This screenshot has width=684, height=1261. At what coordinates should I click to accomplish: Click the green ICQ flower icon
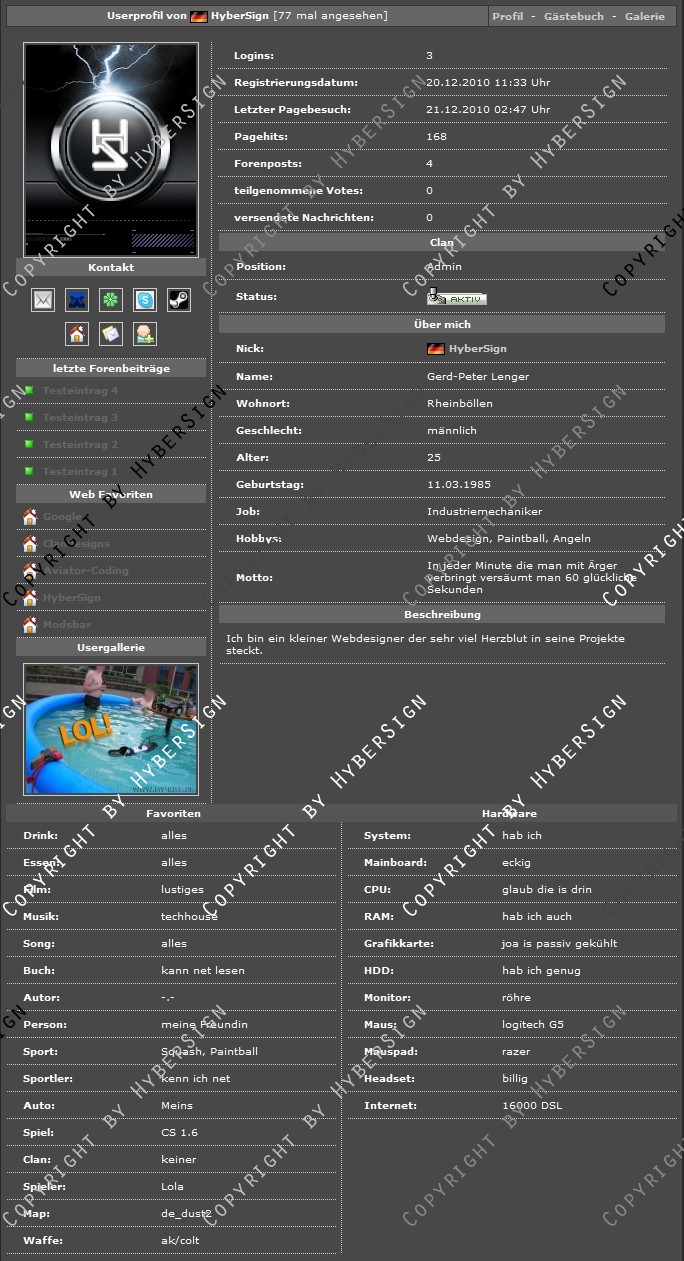(x=111, y=300)
